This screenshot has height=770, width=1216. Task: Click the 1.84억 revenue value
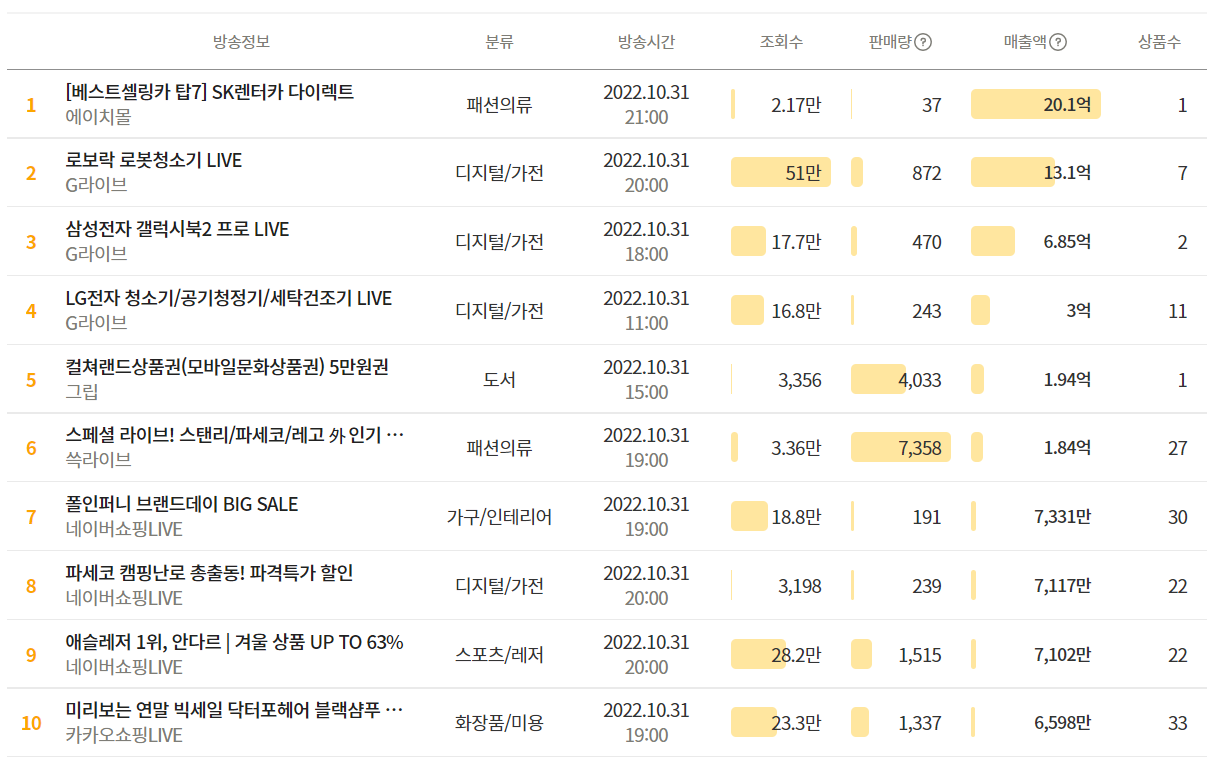(1067, 447)
